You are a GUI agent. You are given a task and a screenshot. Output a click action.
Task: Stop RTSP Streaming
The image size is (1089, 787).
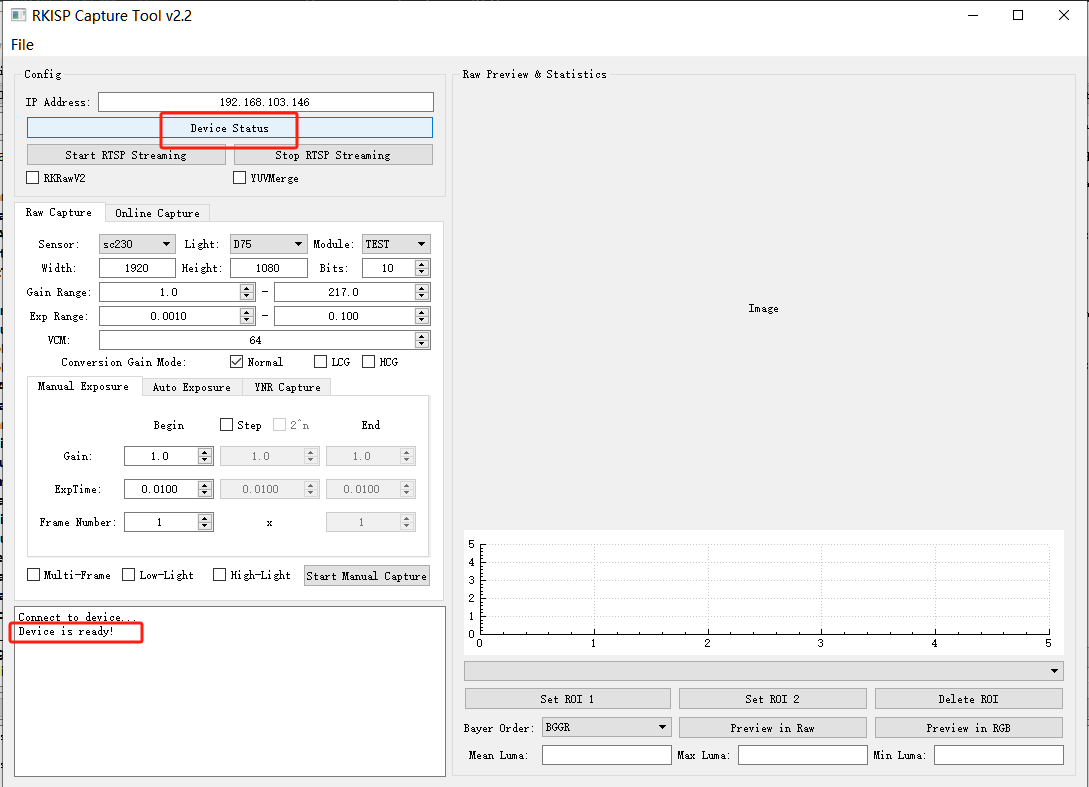point(333,155)
